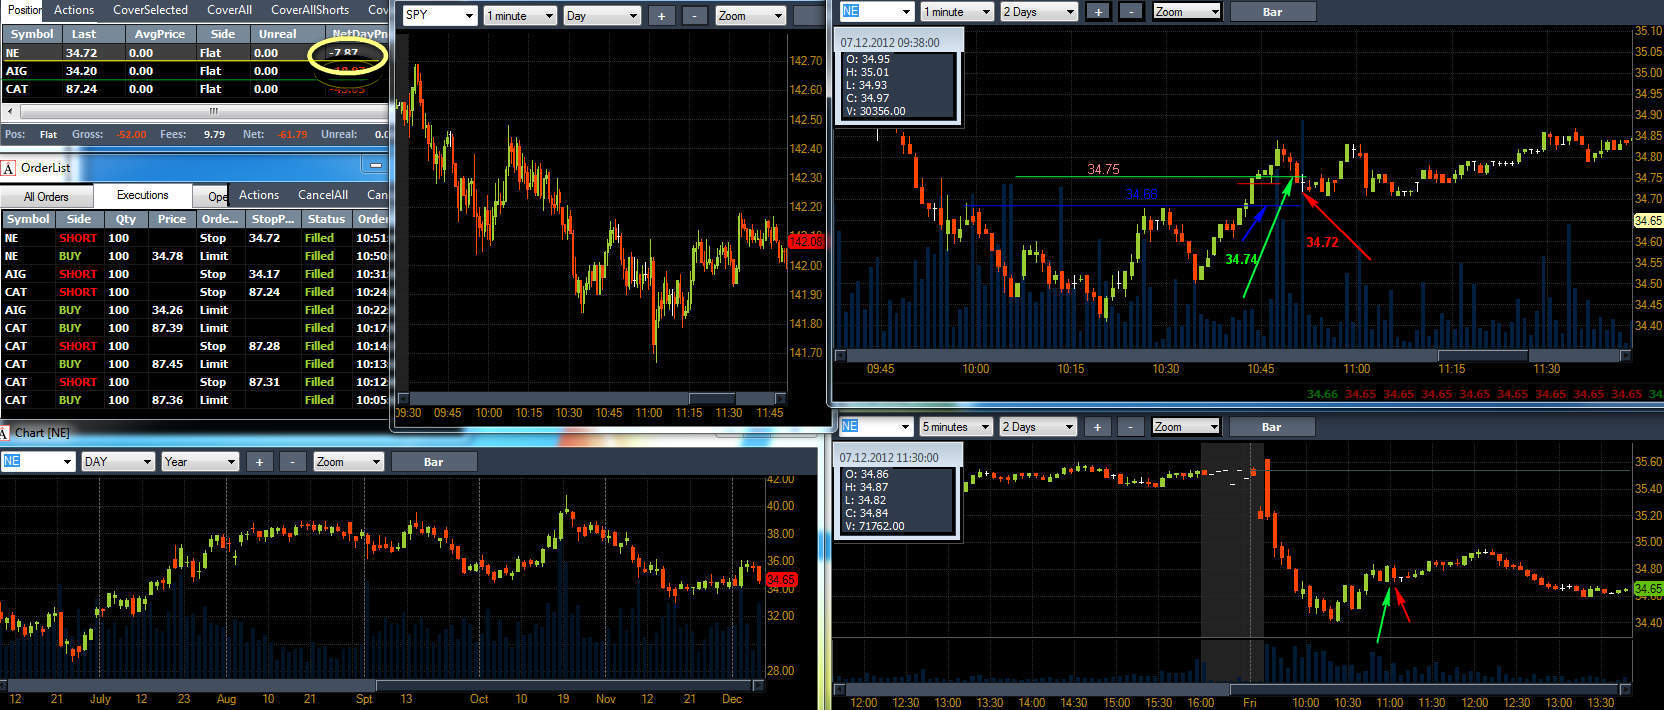The width and height of the screenshot is (1664, 710).
Task: Click the 142.08 price marker on SPY chart
Action: click(x=805, y=241)
